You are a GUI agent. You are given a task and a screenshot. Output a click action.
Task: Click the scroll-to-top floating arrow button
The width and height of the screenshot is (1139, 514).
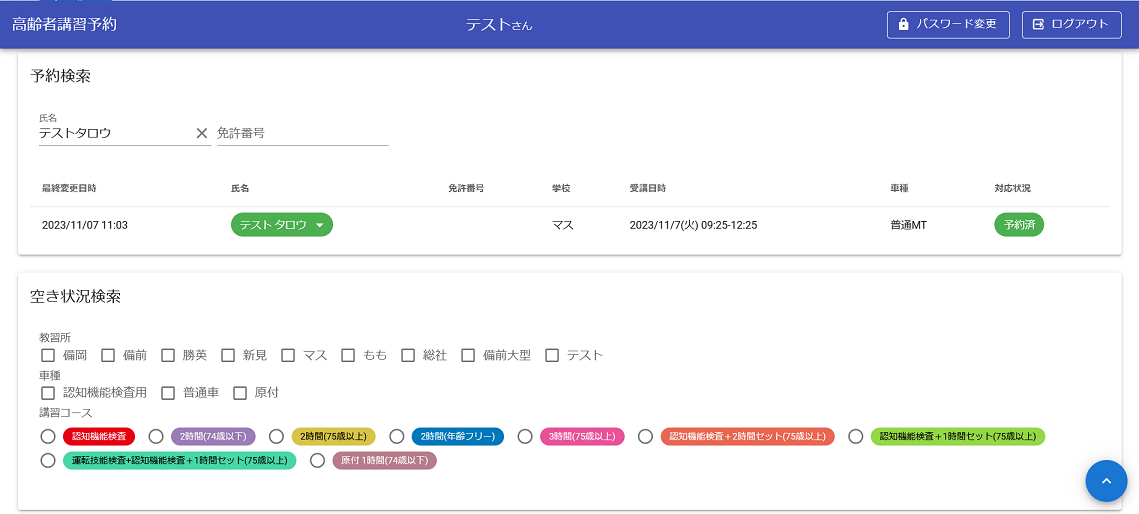[1106, 481]
